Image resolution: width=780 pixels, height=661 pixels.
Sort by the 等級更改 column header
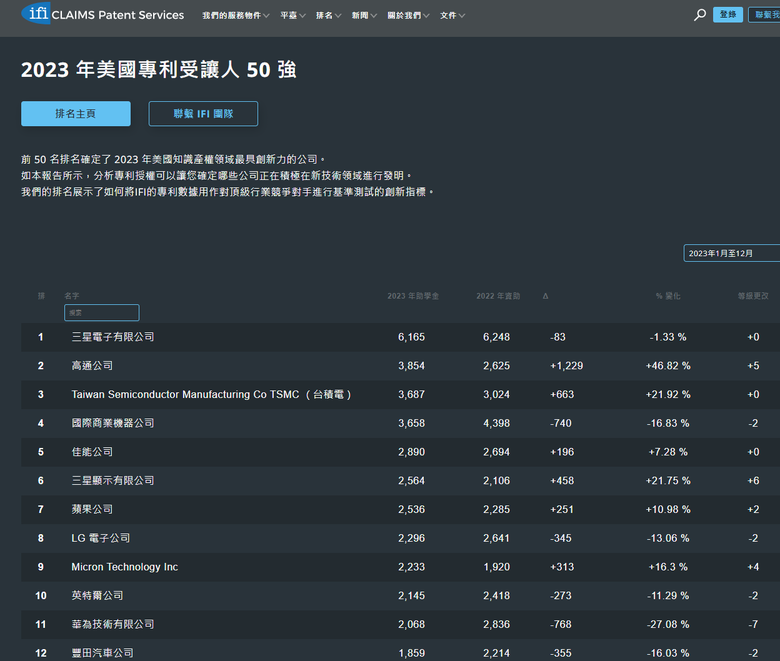(753, 296)
